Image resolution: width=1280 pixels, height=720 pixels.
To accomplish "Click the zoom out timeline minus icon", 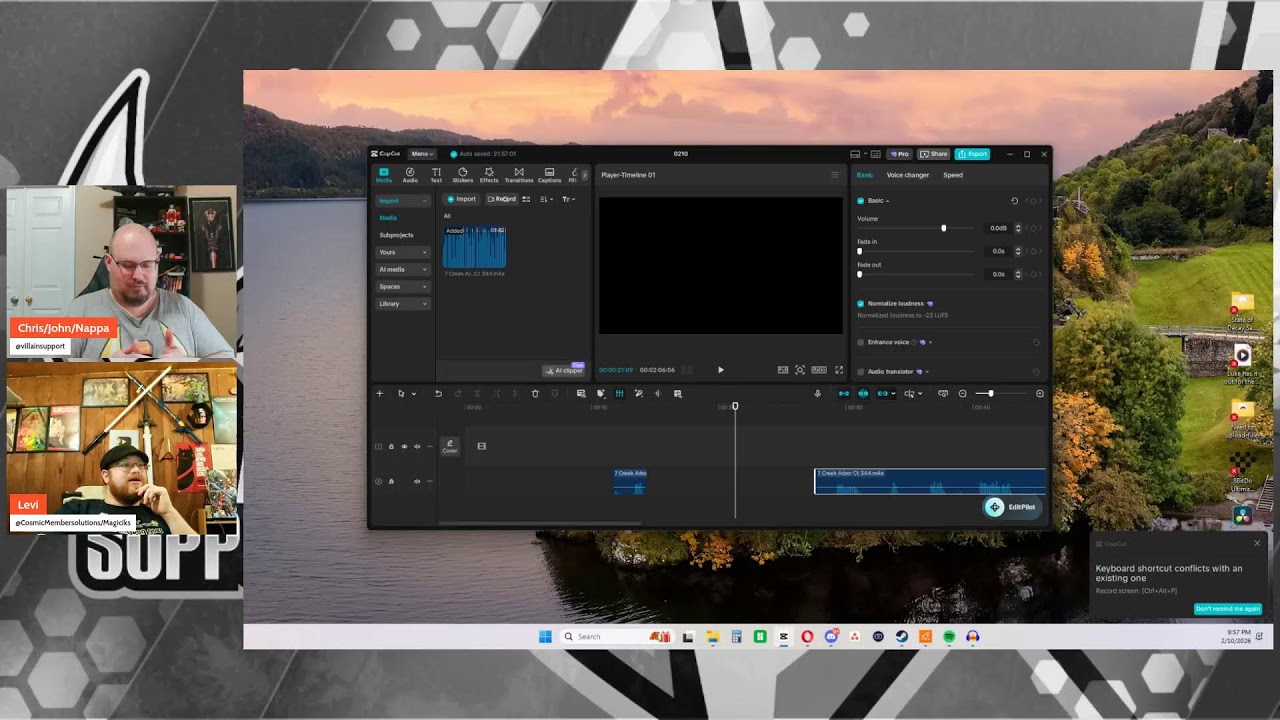I will pyautogui.click(x=963, y=394).
